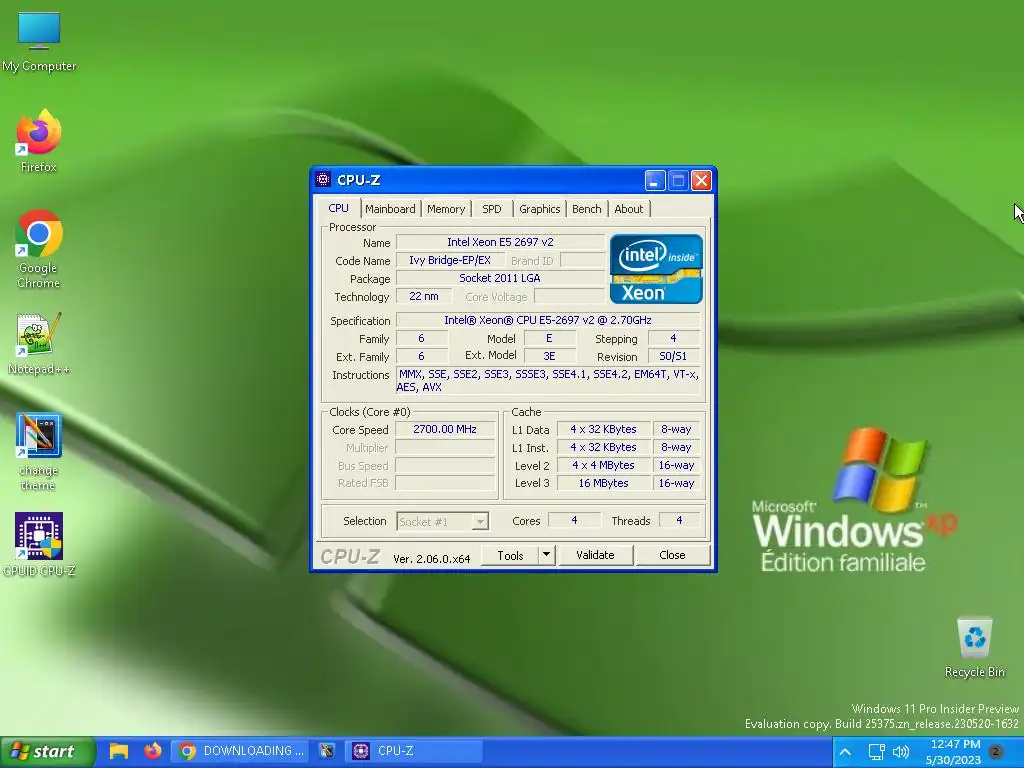Image resolution: width=1024 pixels, height=768 pixels.
Task: Open CPUID CPU-Z desktop shortcut
Action: point(39,544)
